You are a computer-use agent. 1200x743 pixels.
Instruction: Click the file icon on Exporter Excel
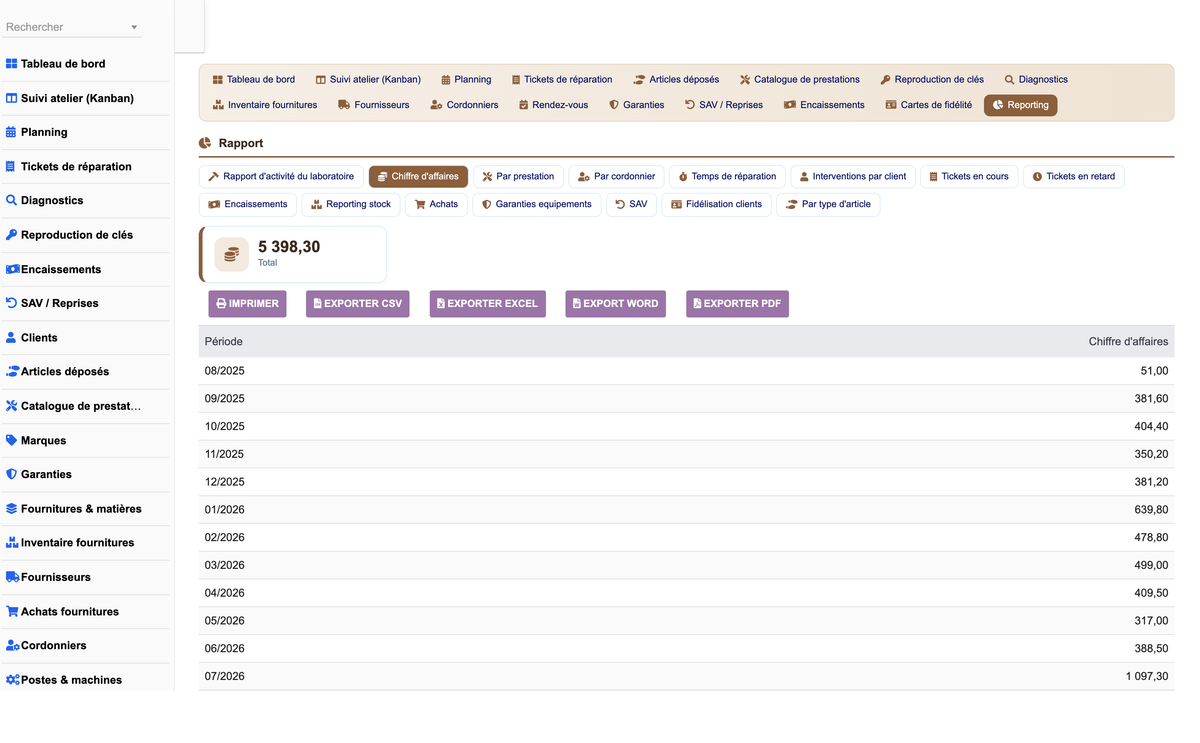[441, 304]
